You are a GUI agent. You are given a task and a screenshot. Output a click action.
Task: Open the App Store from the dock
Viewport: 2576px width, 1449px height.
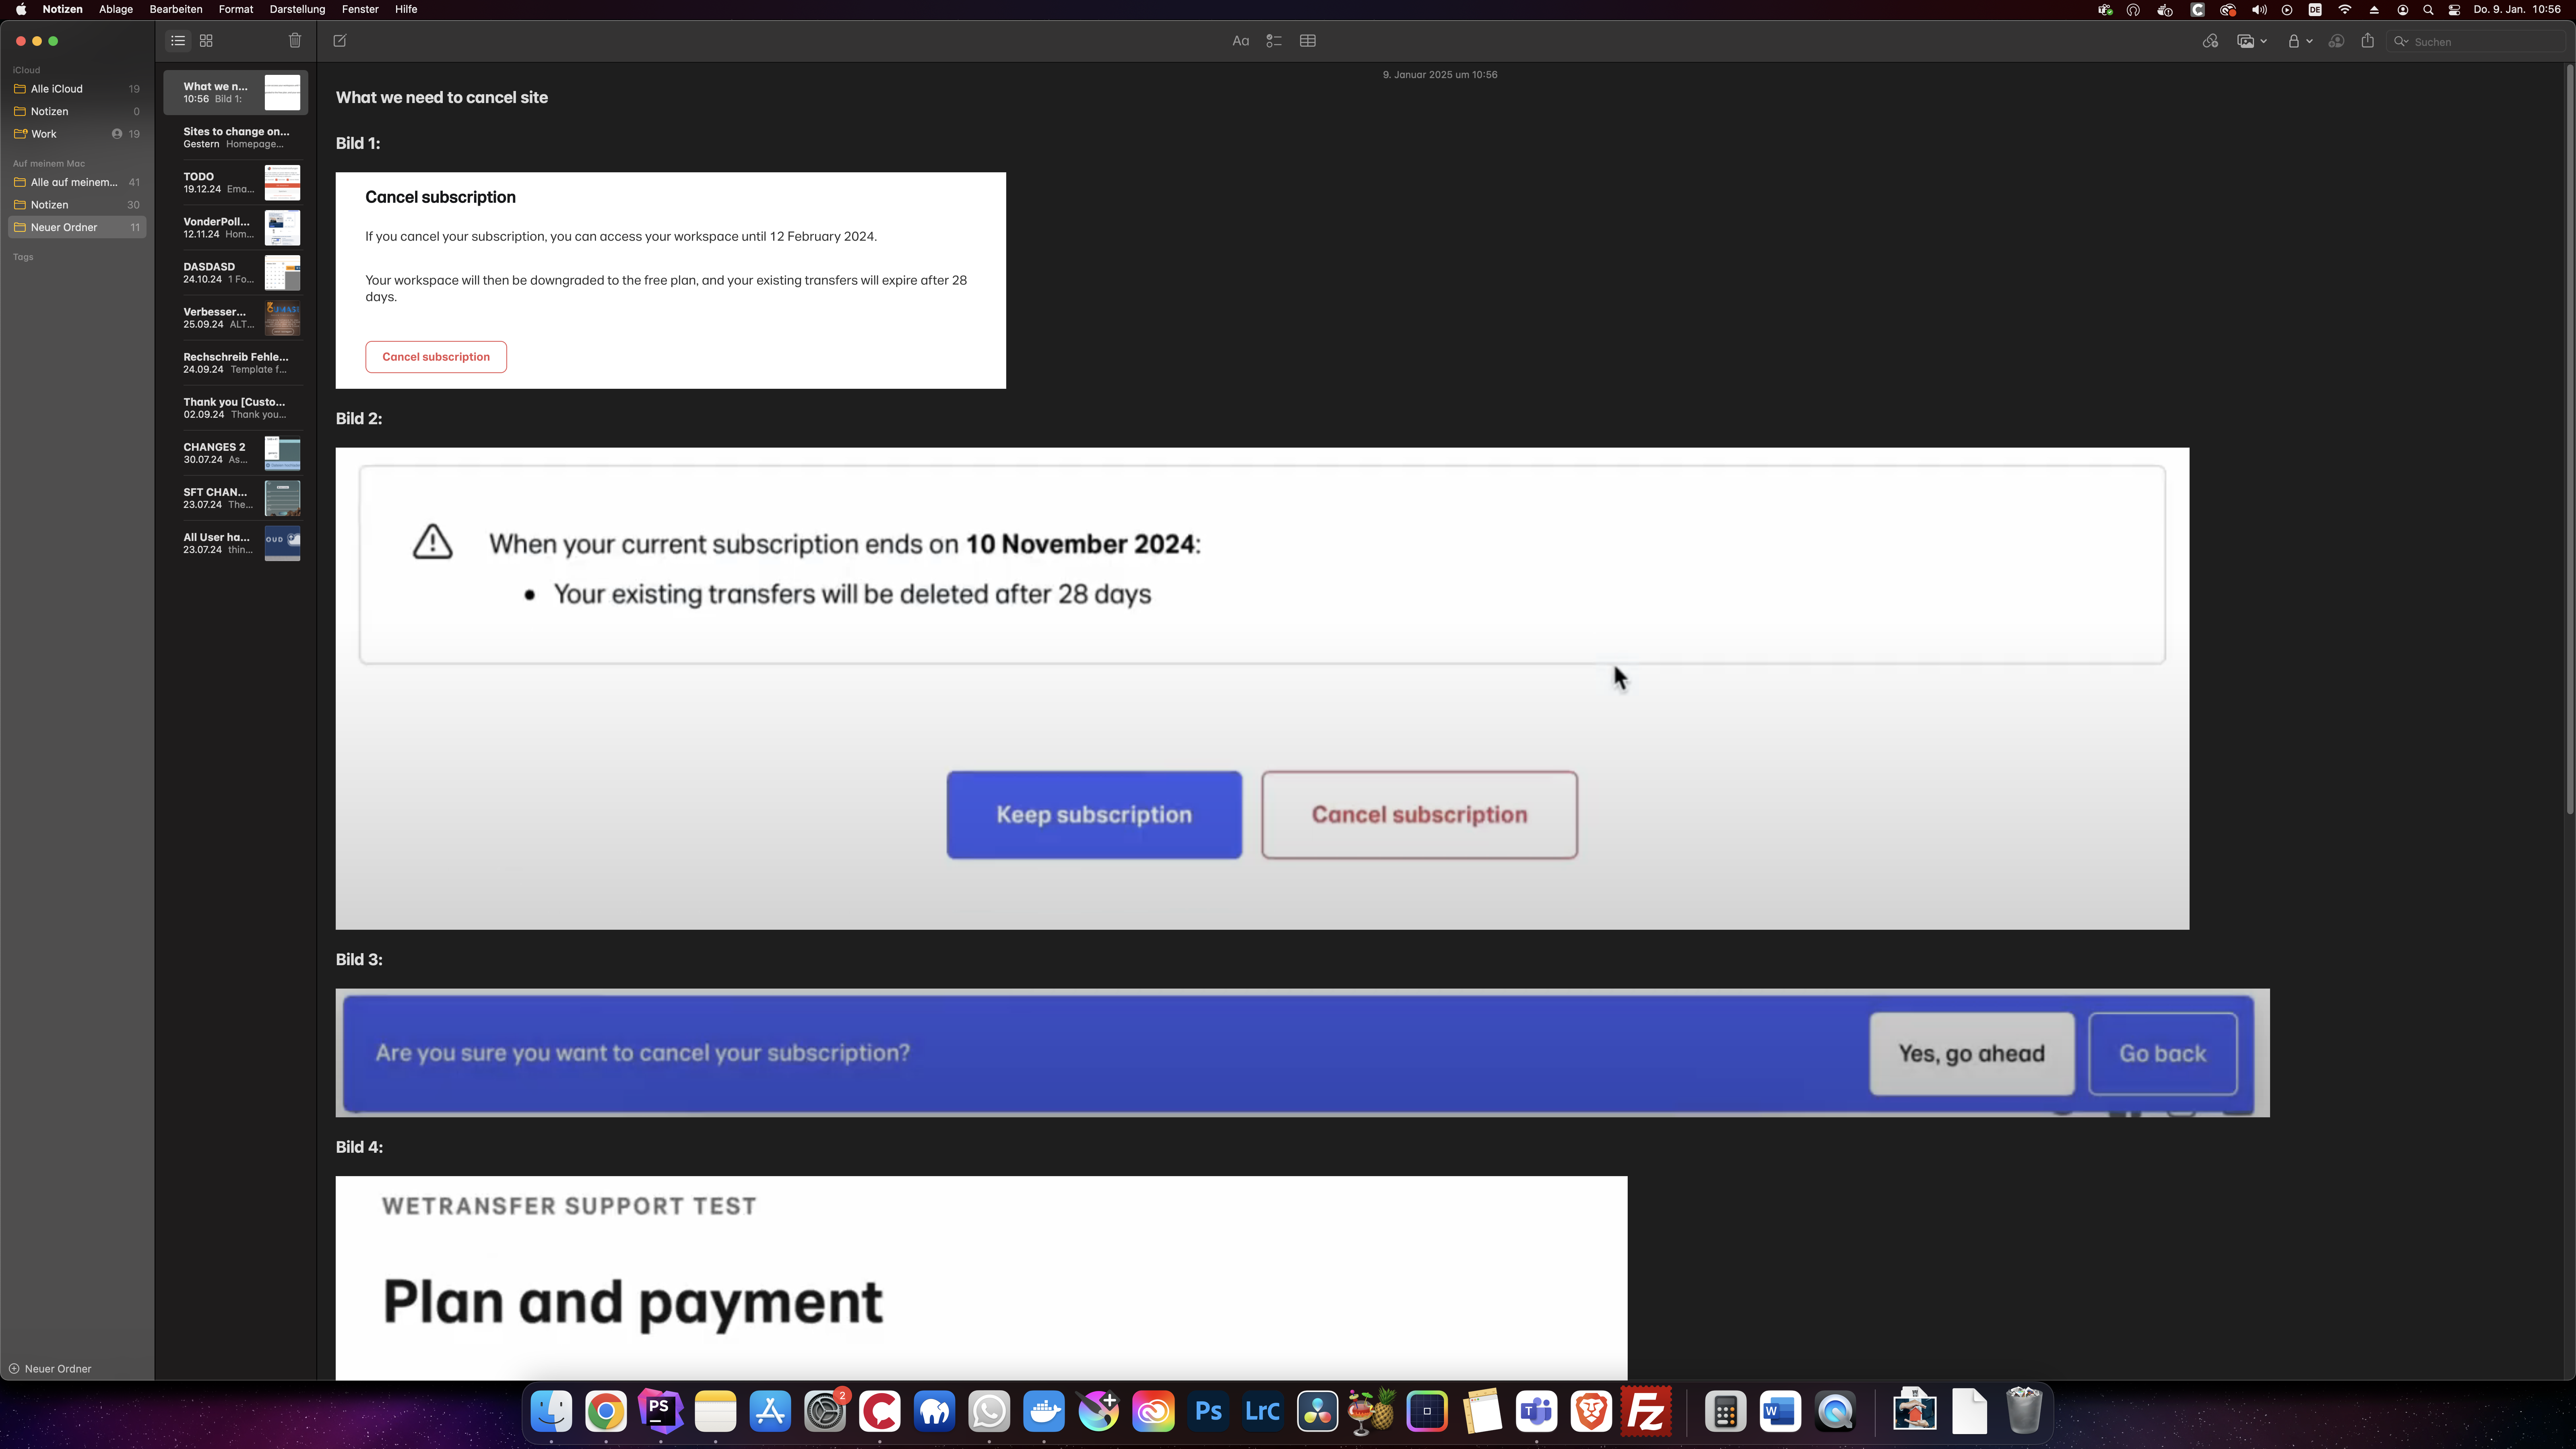pos(770,1412)
